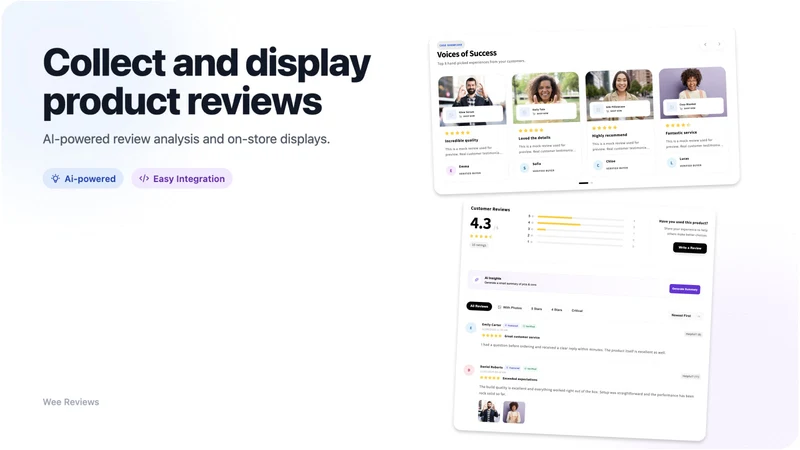
Task: Mark Emily Carter's review as helpful
Action: point(693,334)
